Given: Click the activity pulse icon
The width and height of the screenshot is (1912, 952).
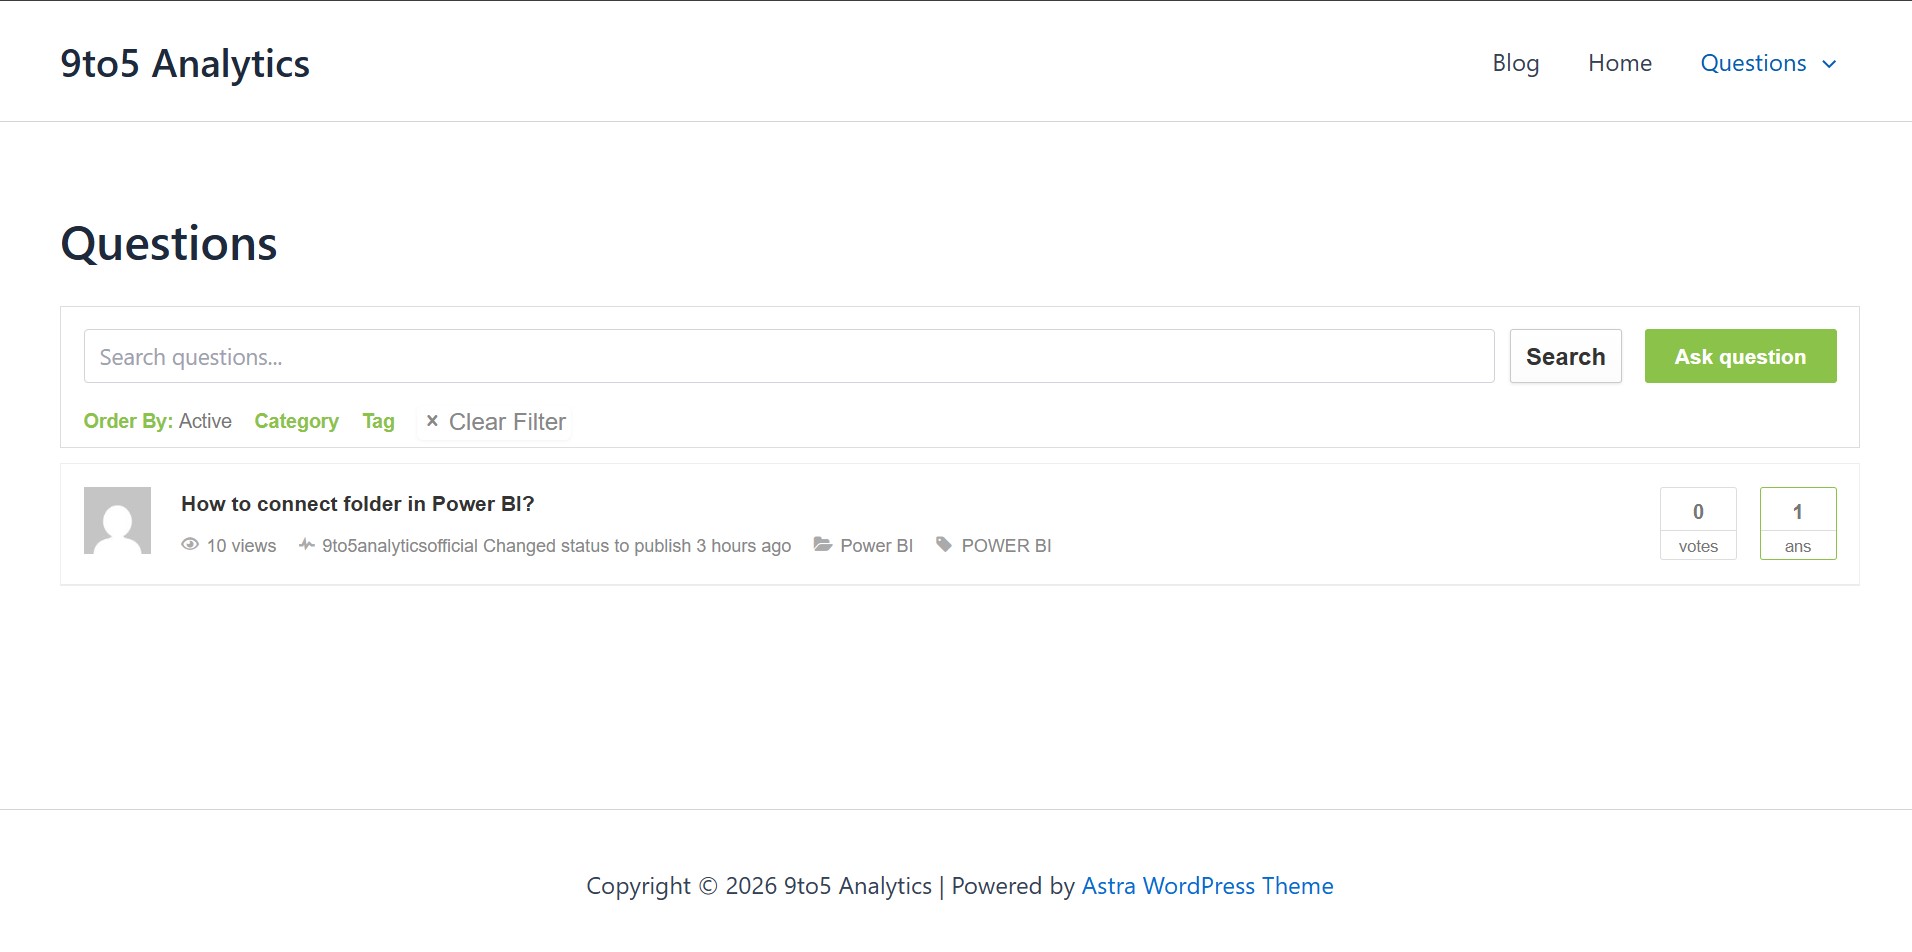Looking at the screenshot, I should 306,545.
